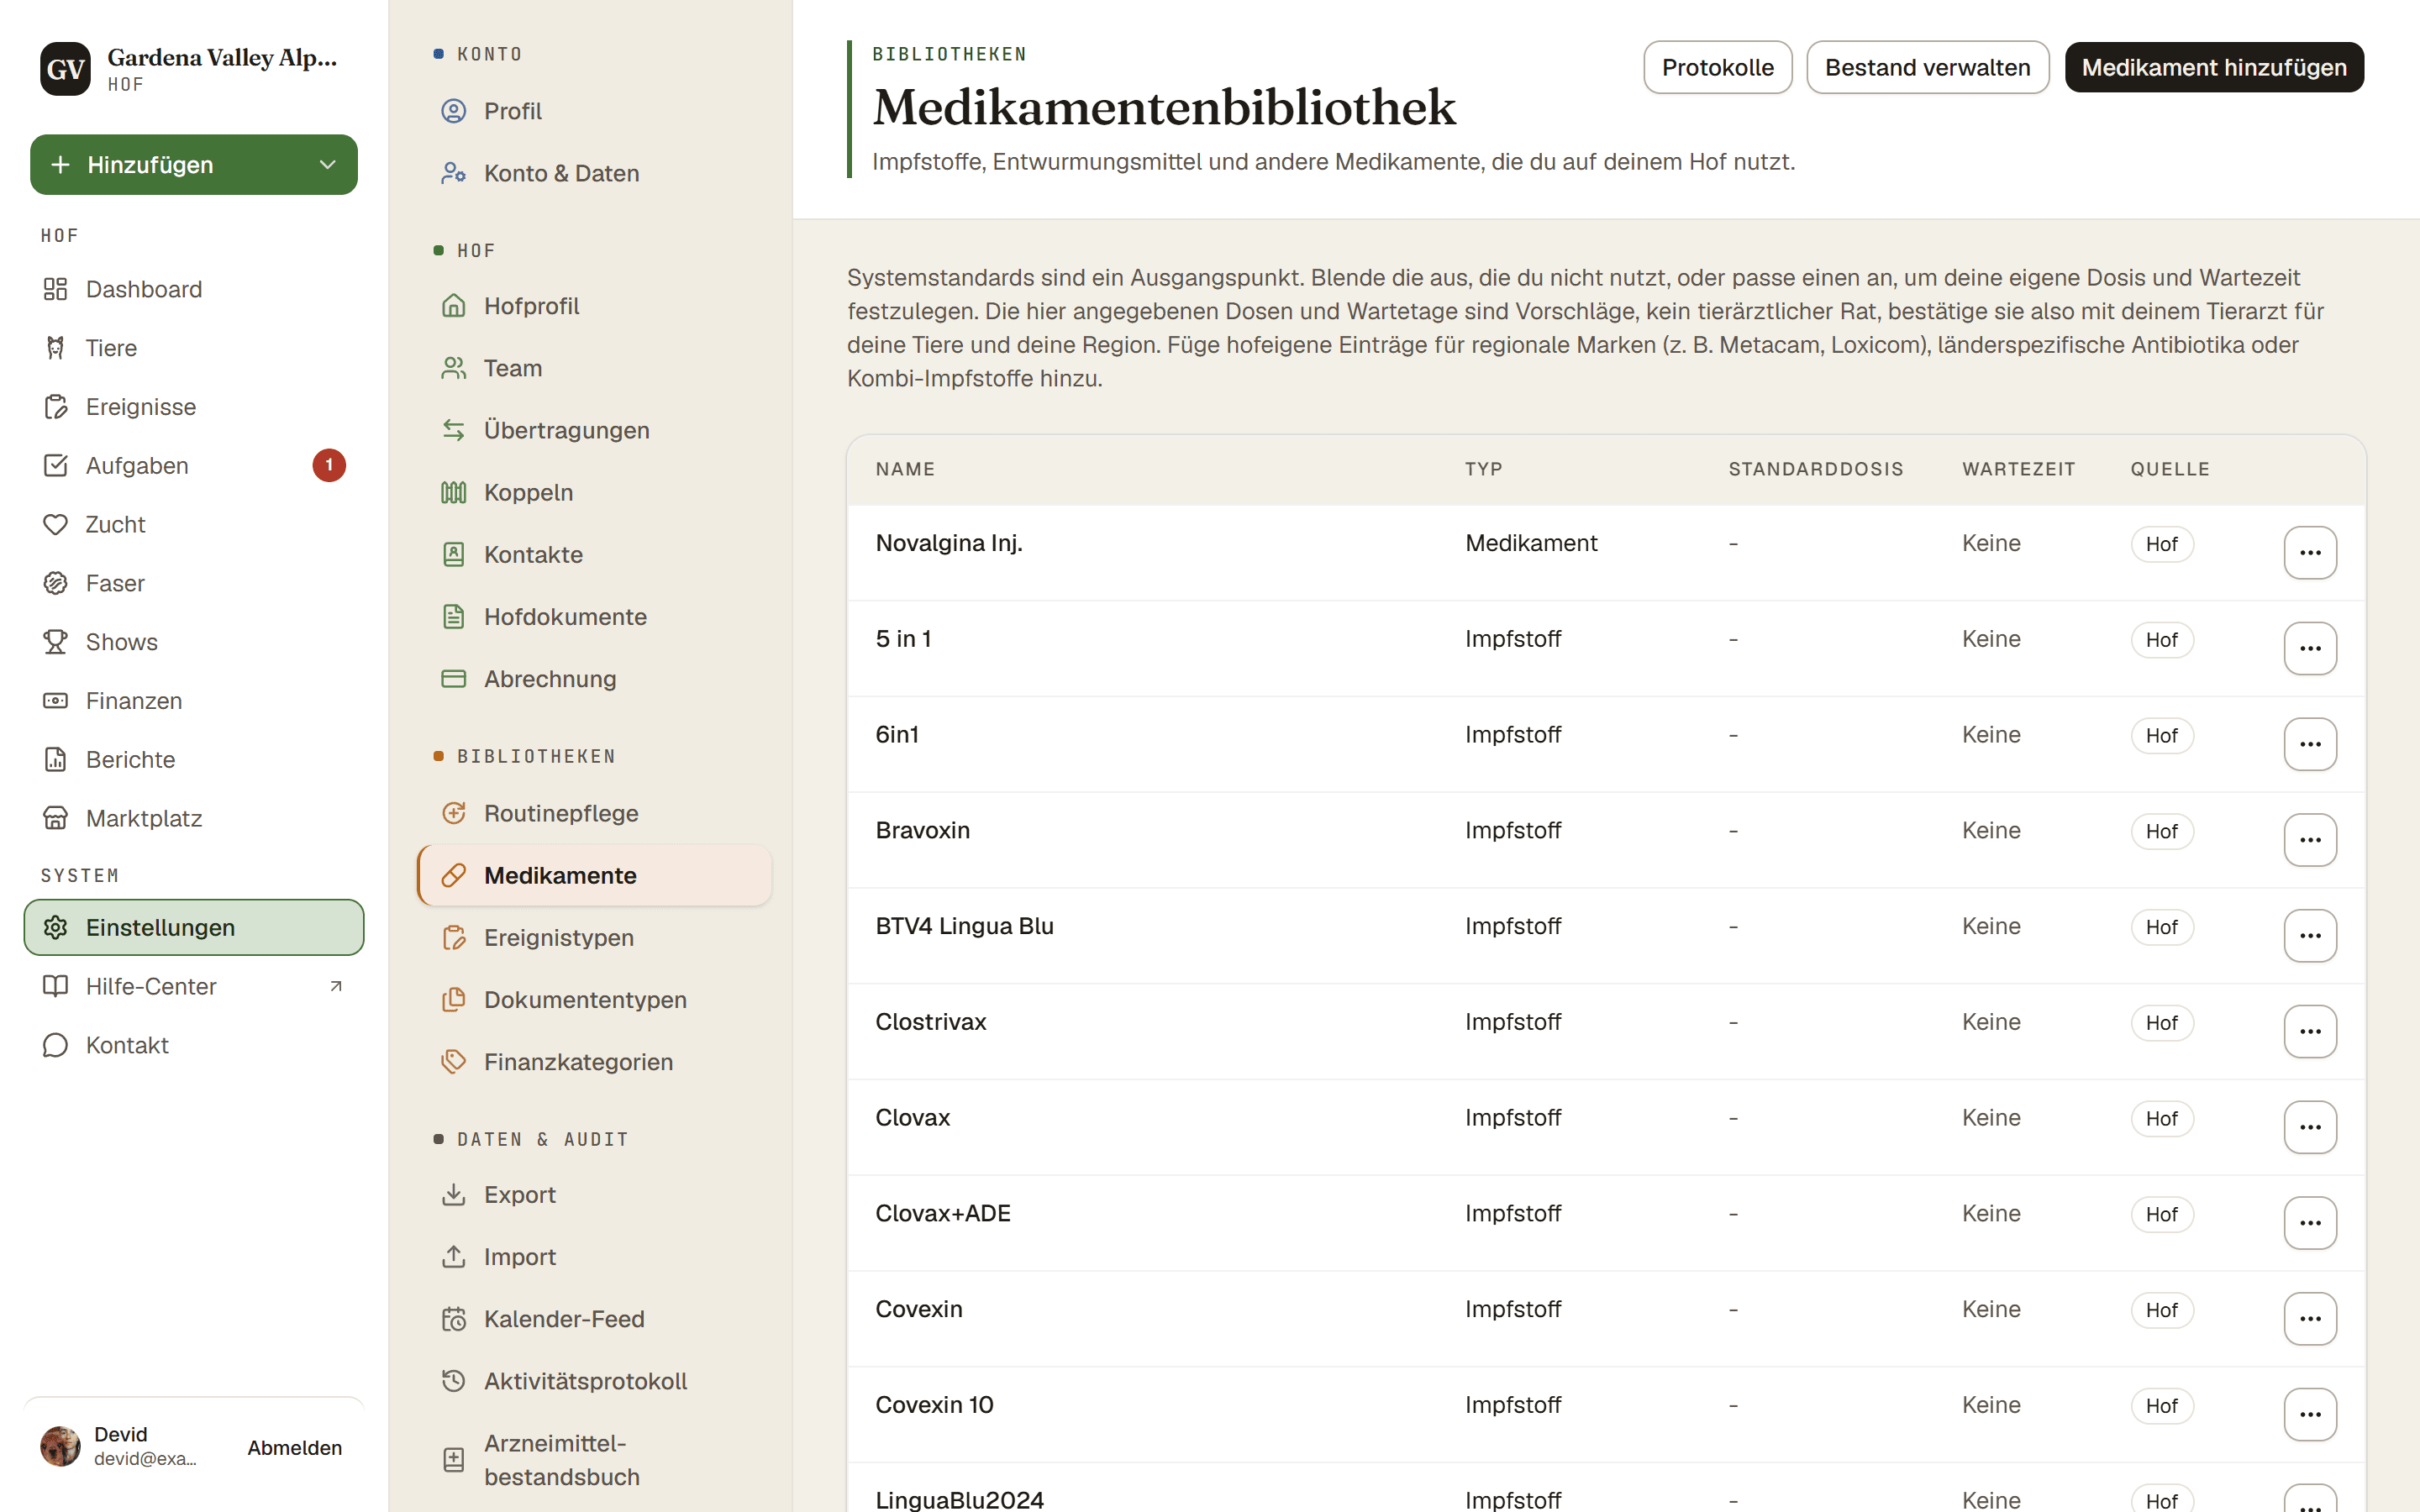The height and width of the screenshot is (1512, 2420).
Task: Click the Einstellungen gear icon
Action: 55,927
